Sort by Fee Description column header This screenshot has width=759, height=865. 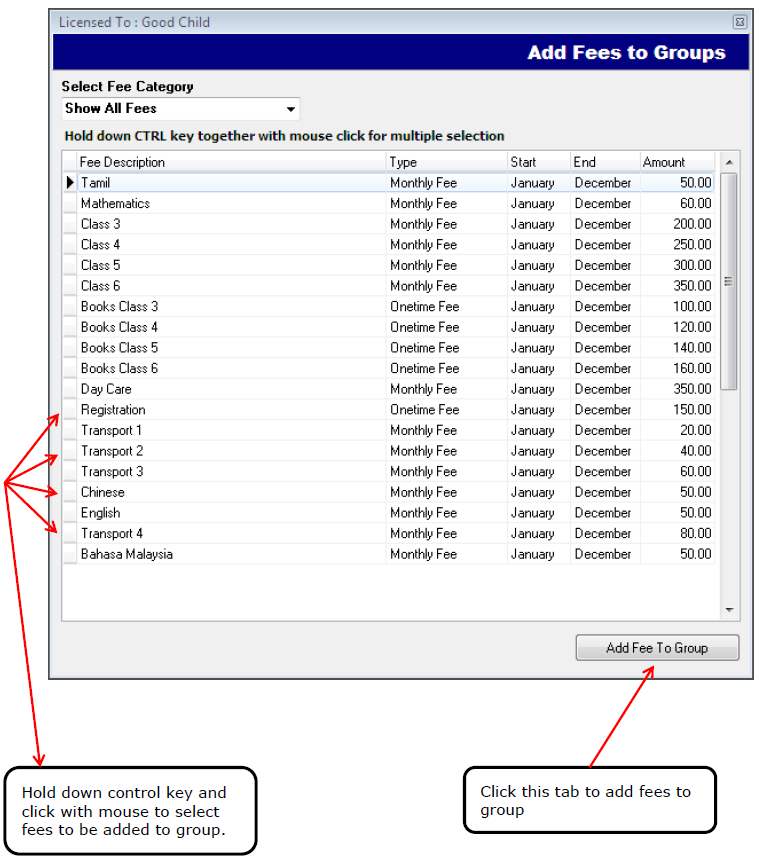tap(230, 162)
